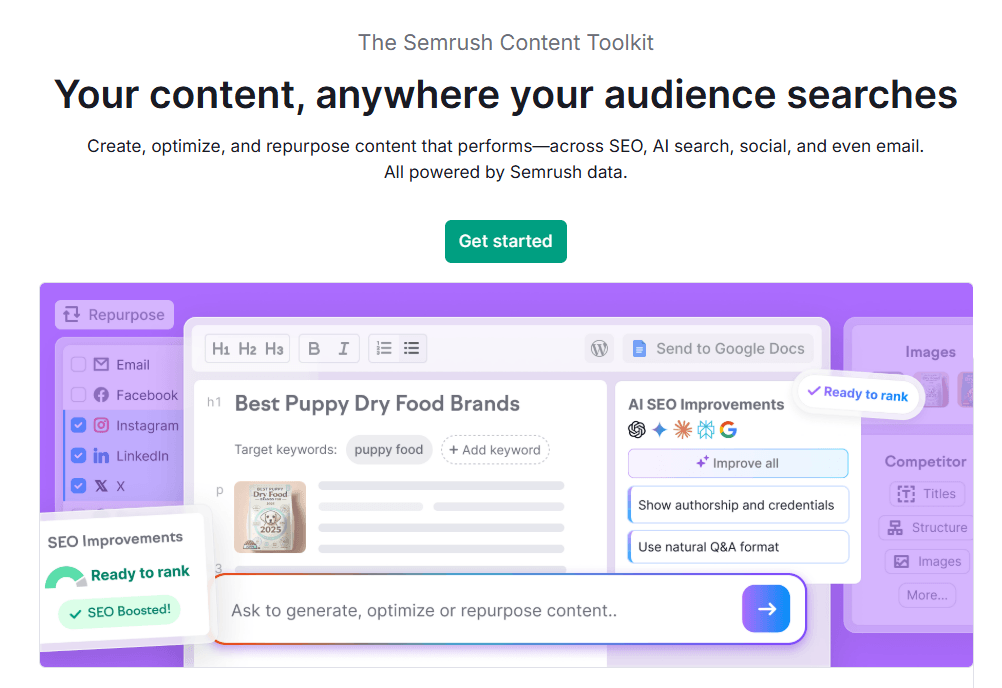Select the H3 heading format

pyautogui.click(x=274, y=349)
